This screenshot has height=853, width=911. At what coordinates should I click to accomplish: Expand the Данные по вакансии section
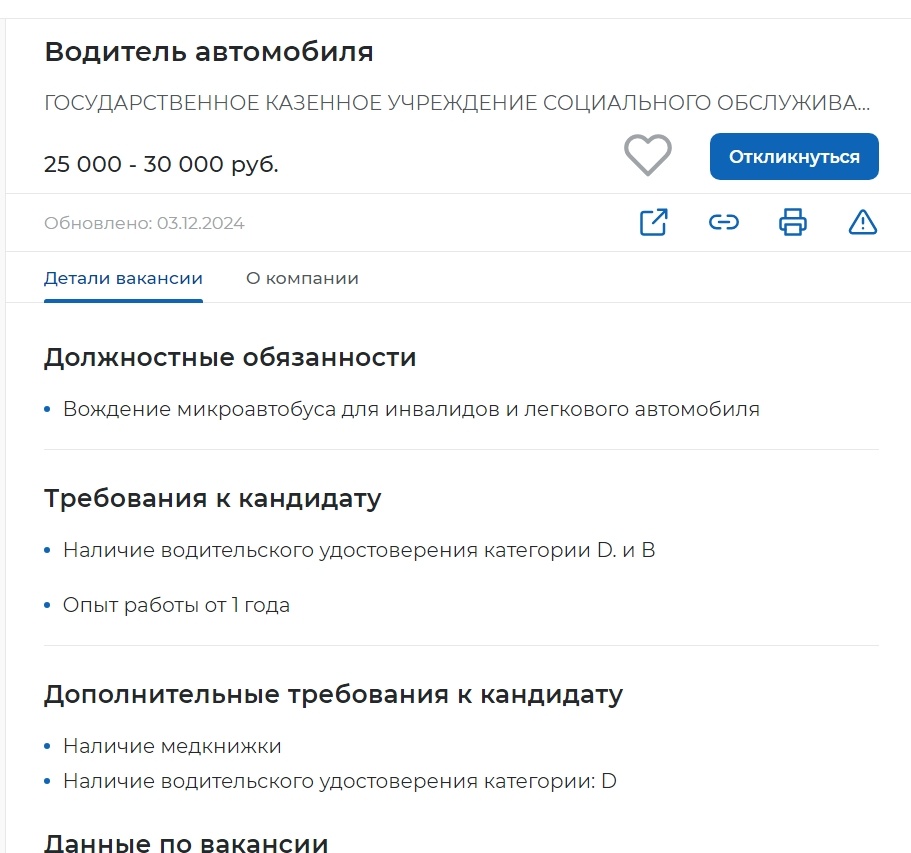point(185,843)
